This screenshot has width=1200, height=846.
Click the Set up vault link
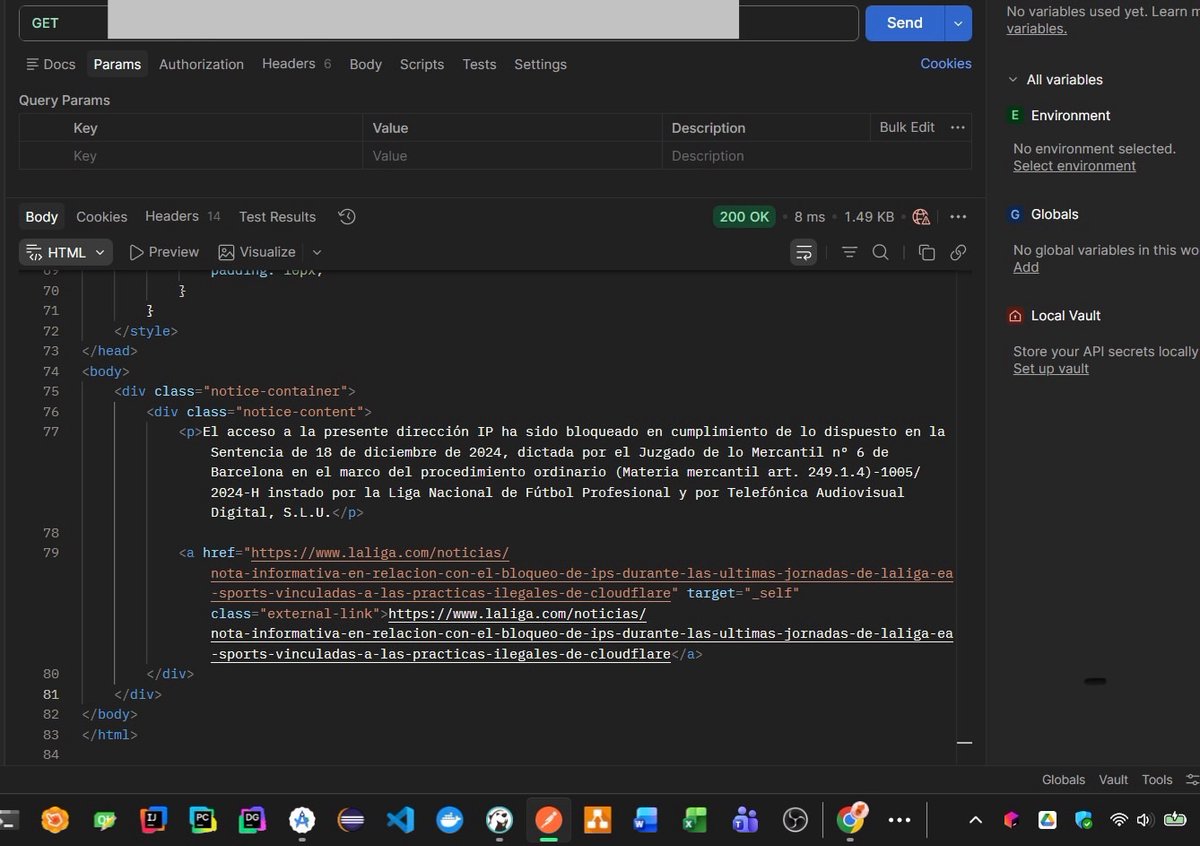coord(1051,368)
